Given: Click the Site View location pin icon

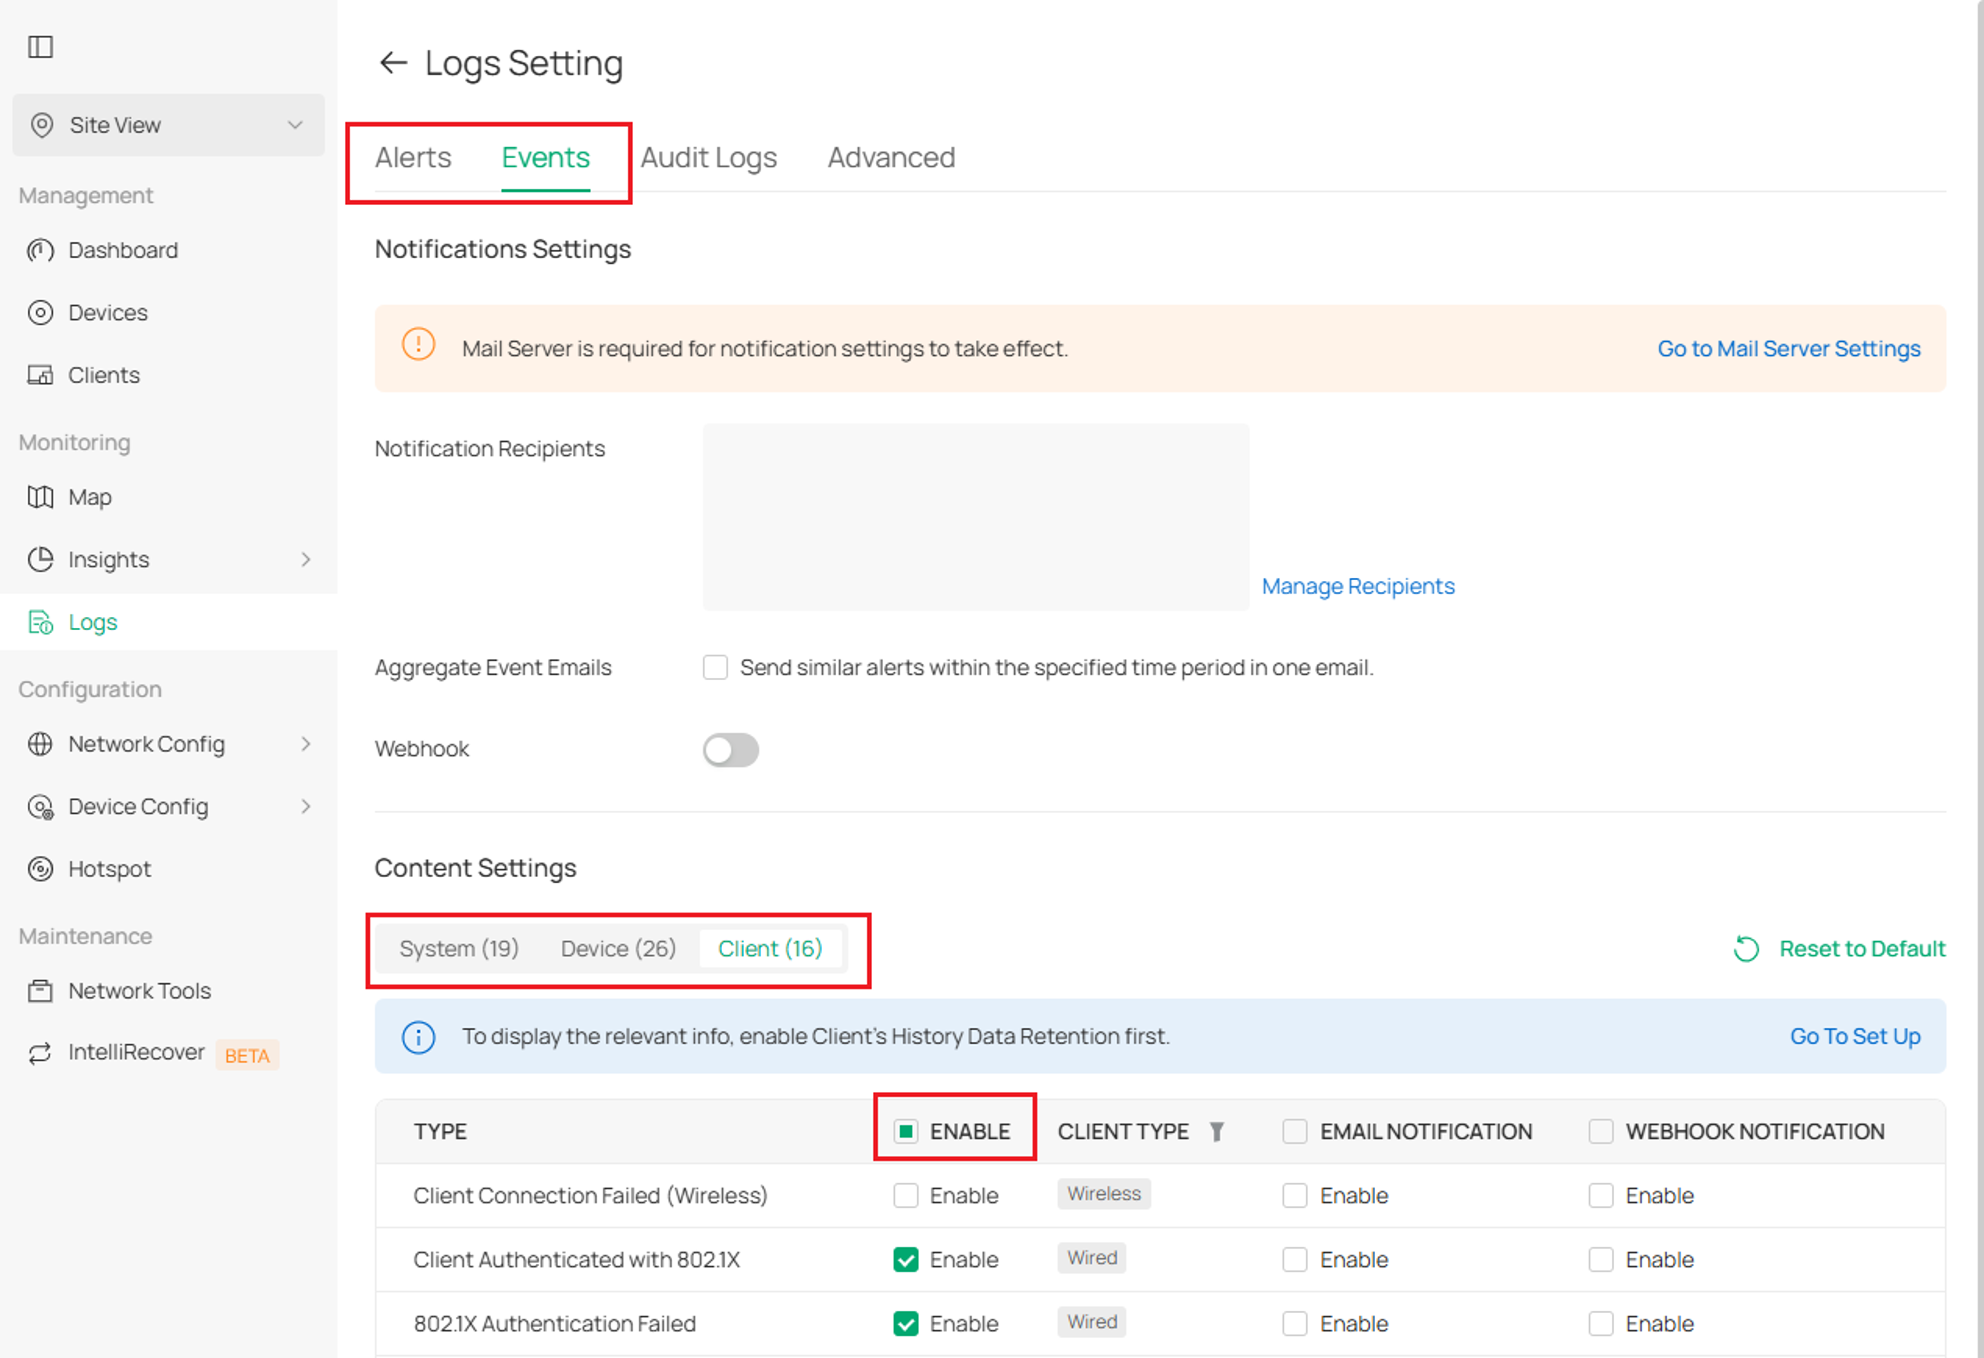Looking at the screenshot, I should tap(42, 125).
